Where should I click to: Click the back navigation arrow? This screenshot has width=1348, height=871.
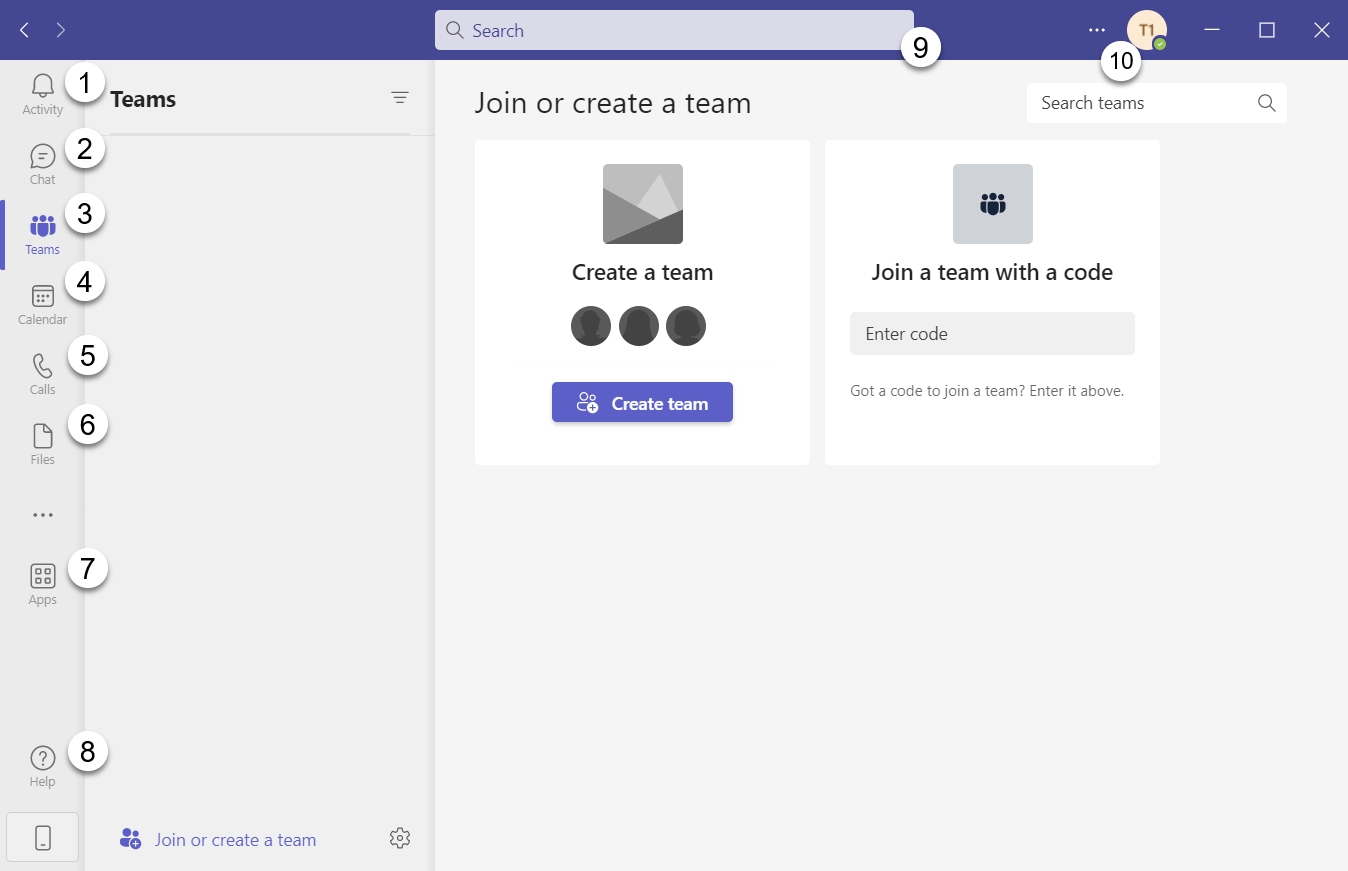(24, 30)
